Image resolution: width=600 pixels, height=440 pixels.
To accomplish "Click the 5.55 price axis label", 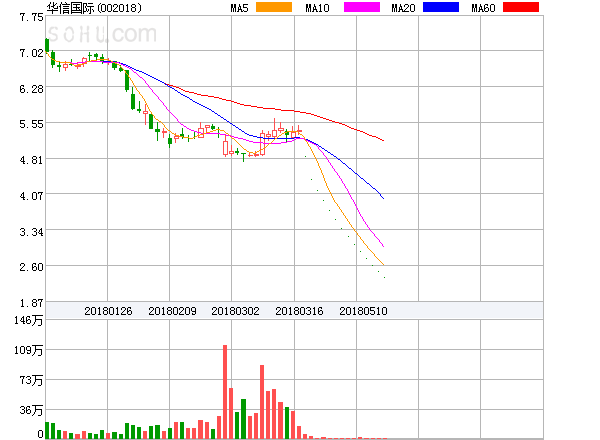I will click(x=31, y=124).
